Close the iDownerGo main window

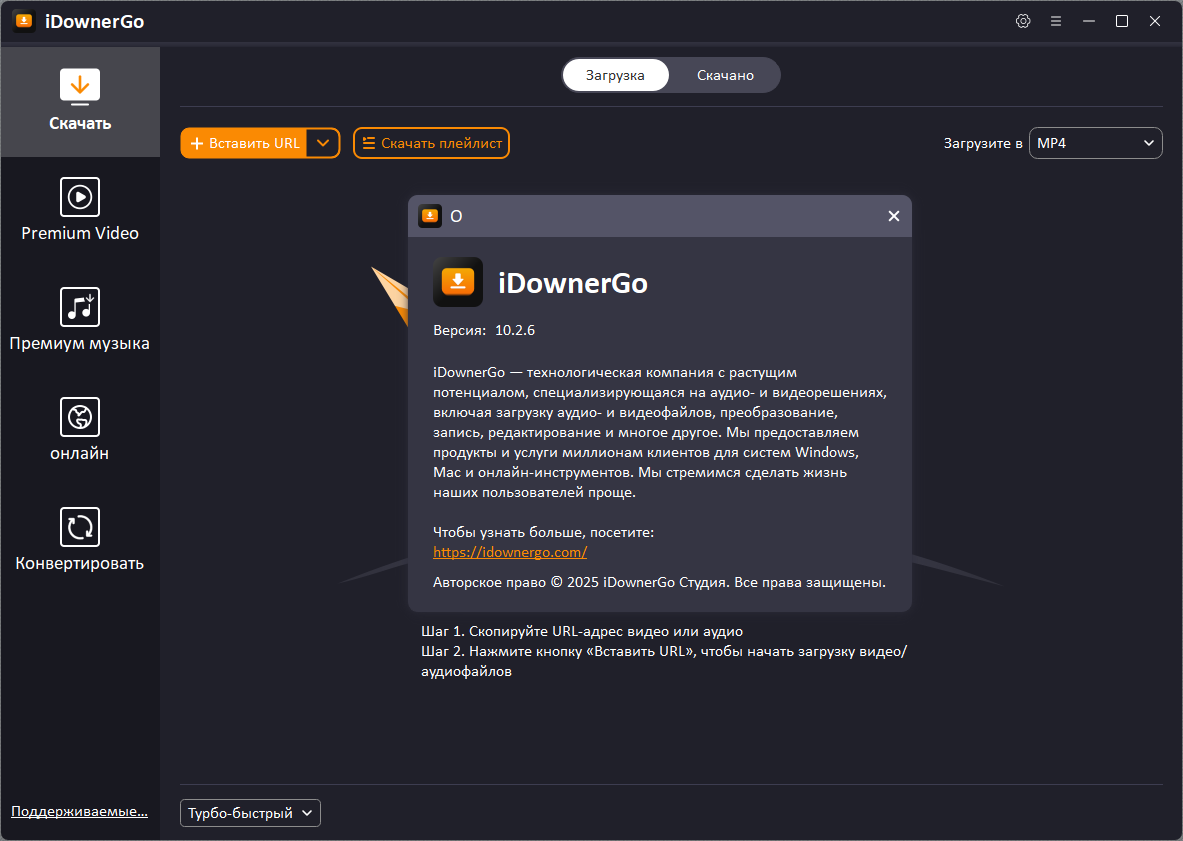pos(1155,21)
